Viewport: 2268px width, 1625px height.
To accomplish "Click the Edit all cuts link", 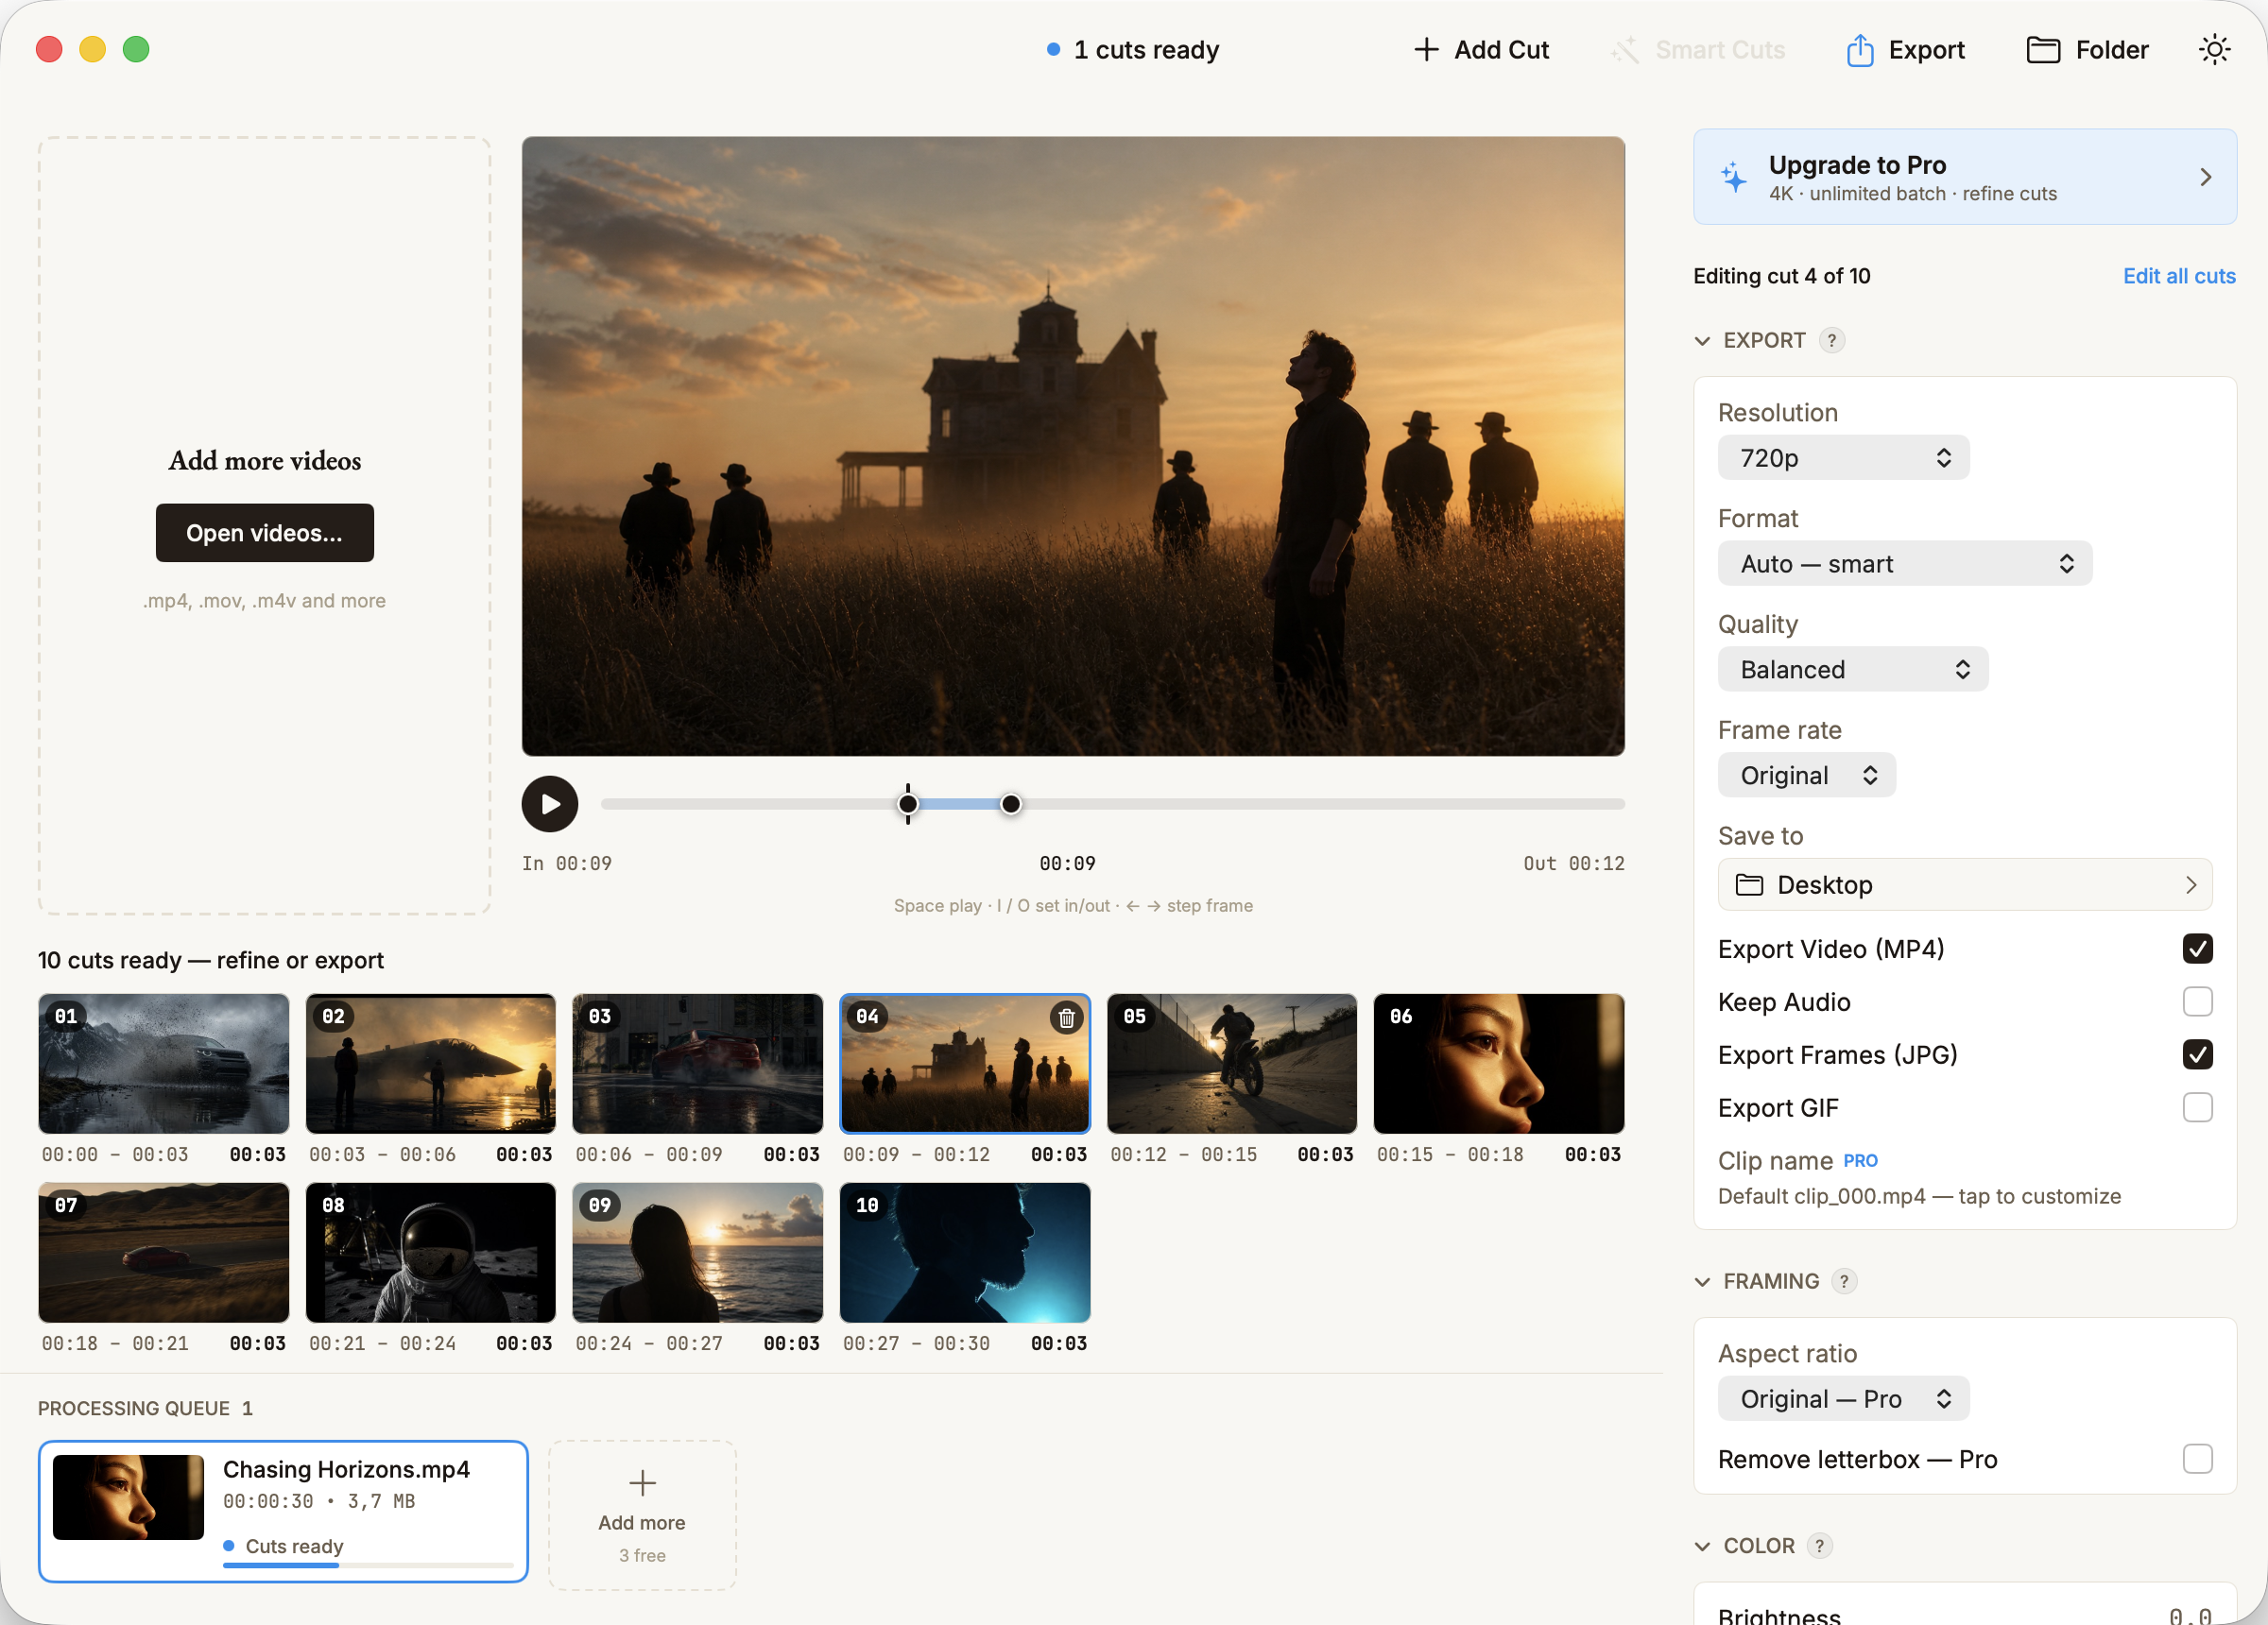I will 2179,277.
